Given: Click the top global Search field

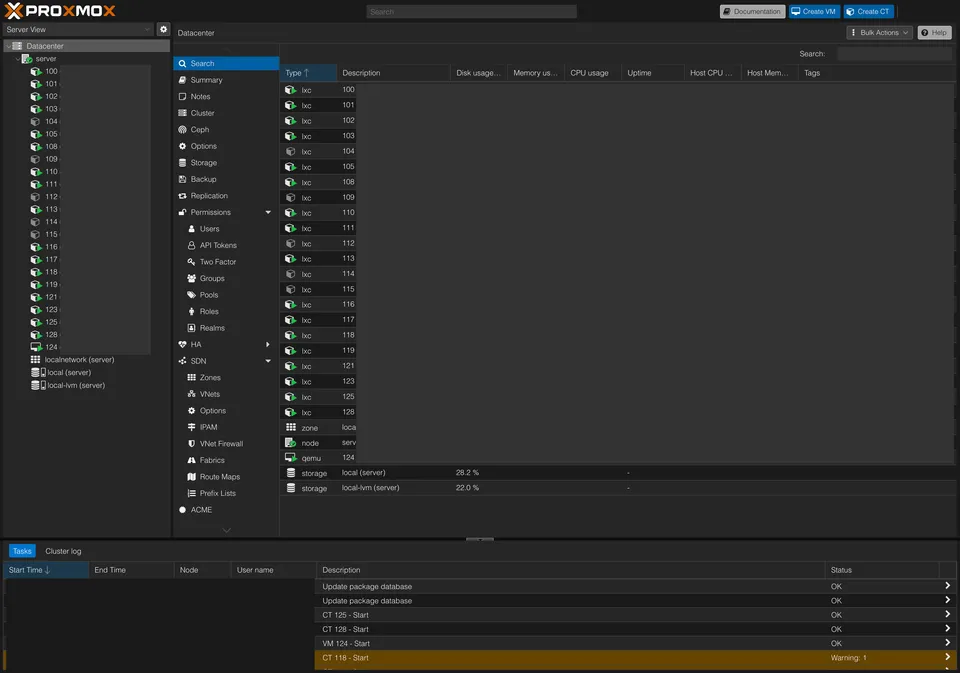Looking at the screenshot, I should coord(471,12).
